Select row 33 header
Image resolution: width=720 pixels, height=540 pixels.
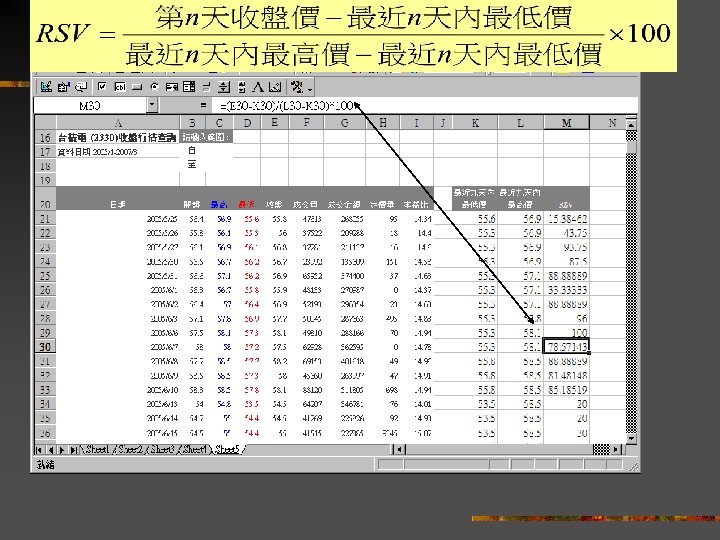[45, 389]
